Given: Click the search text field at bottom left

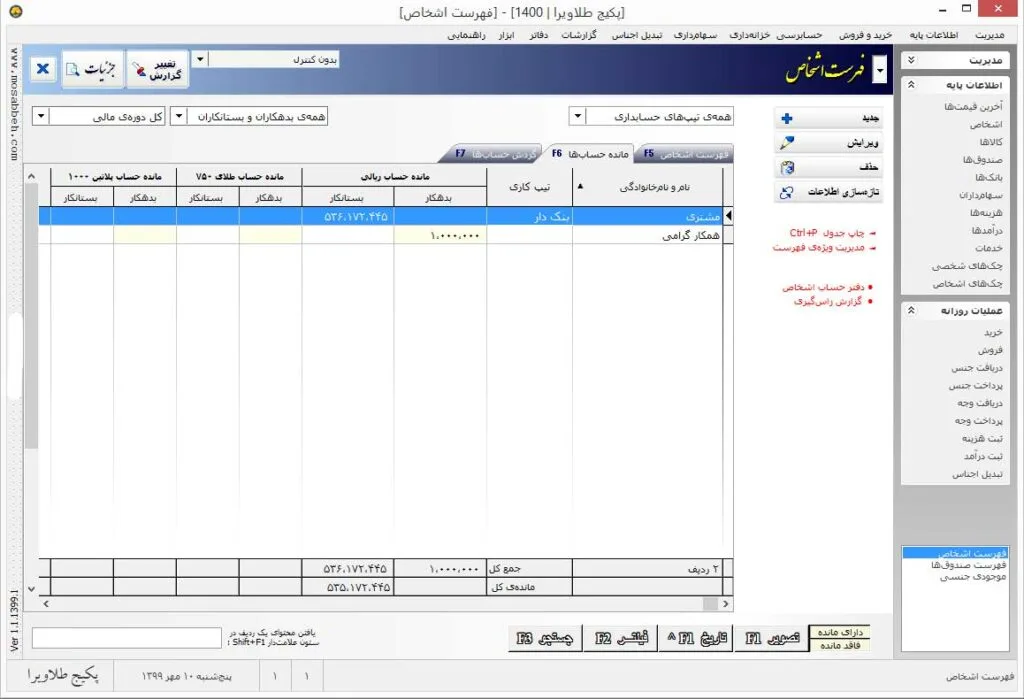Looking at the screenshot, I should pos(127,638).
